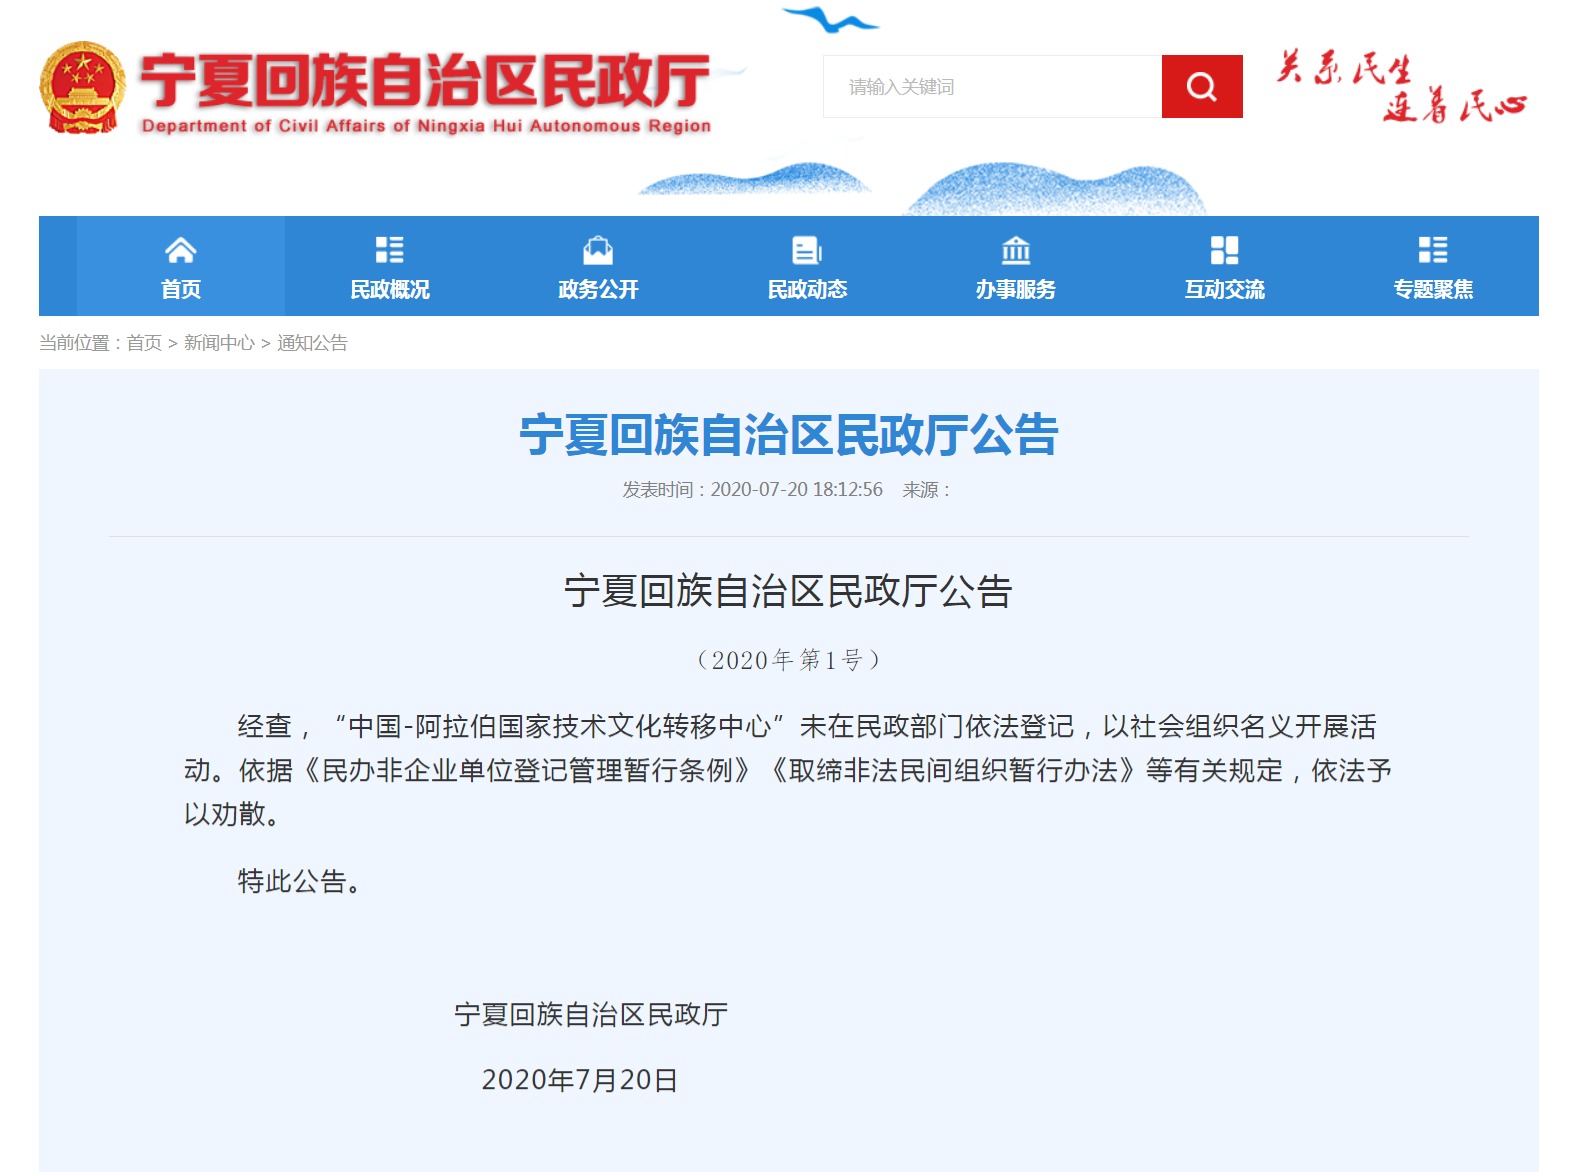1573x1172 pixels.
Task: Open the 民政概况 menu item
Action: pyautogui.click(x=390, y=267)
